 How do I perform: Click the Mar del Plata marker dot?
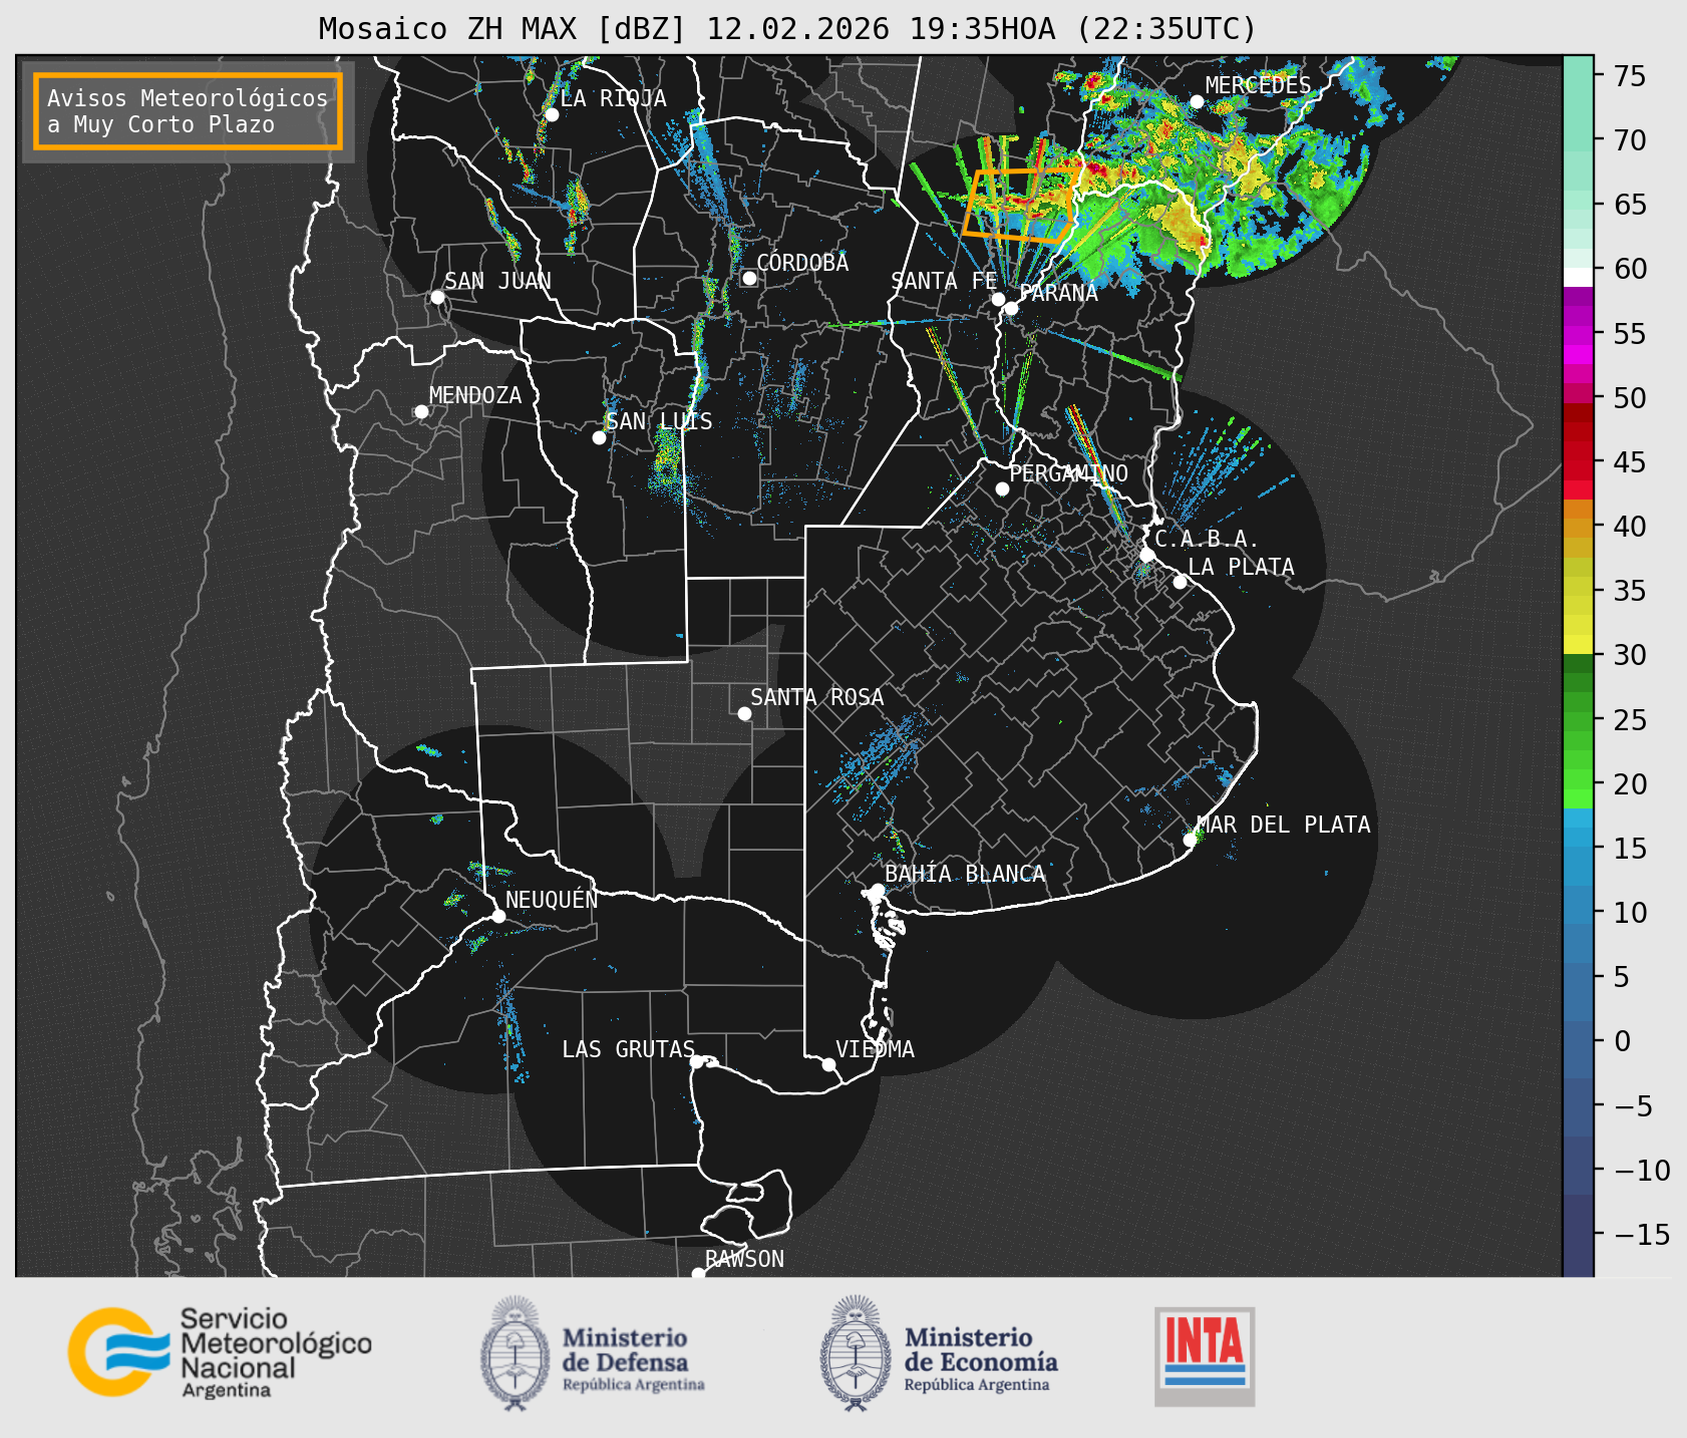coord(1190,840)
